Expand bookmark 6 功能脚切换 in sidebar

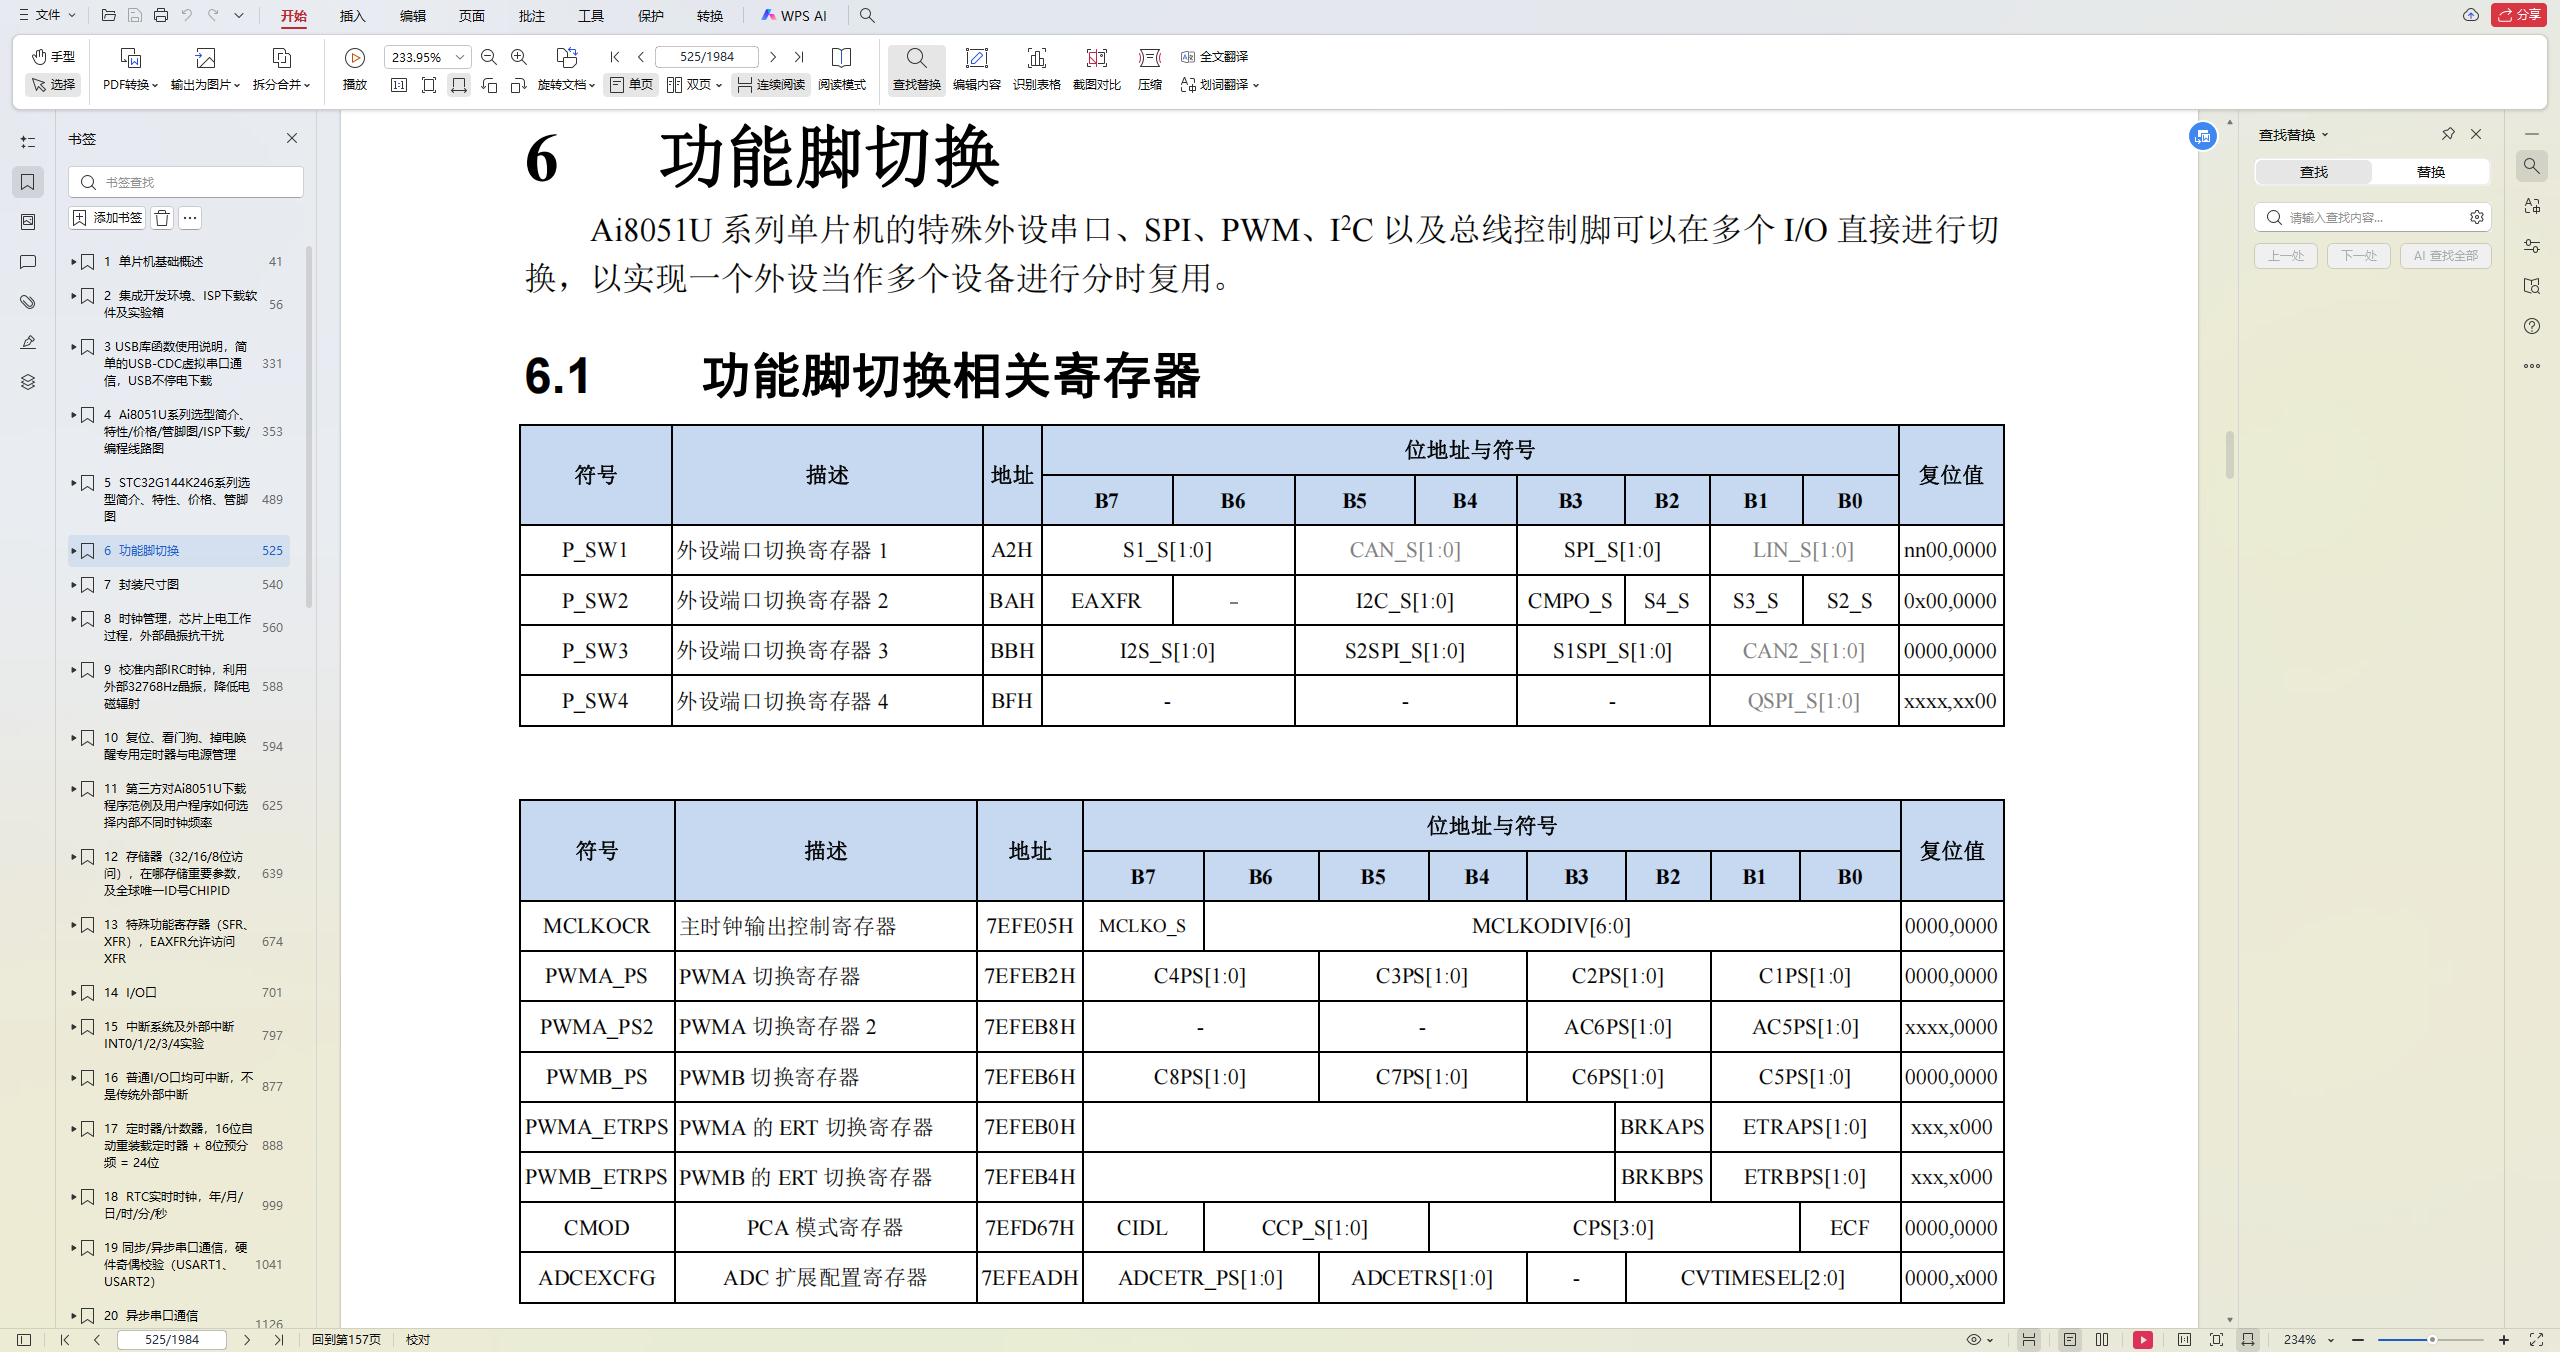point(74,550)
